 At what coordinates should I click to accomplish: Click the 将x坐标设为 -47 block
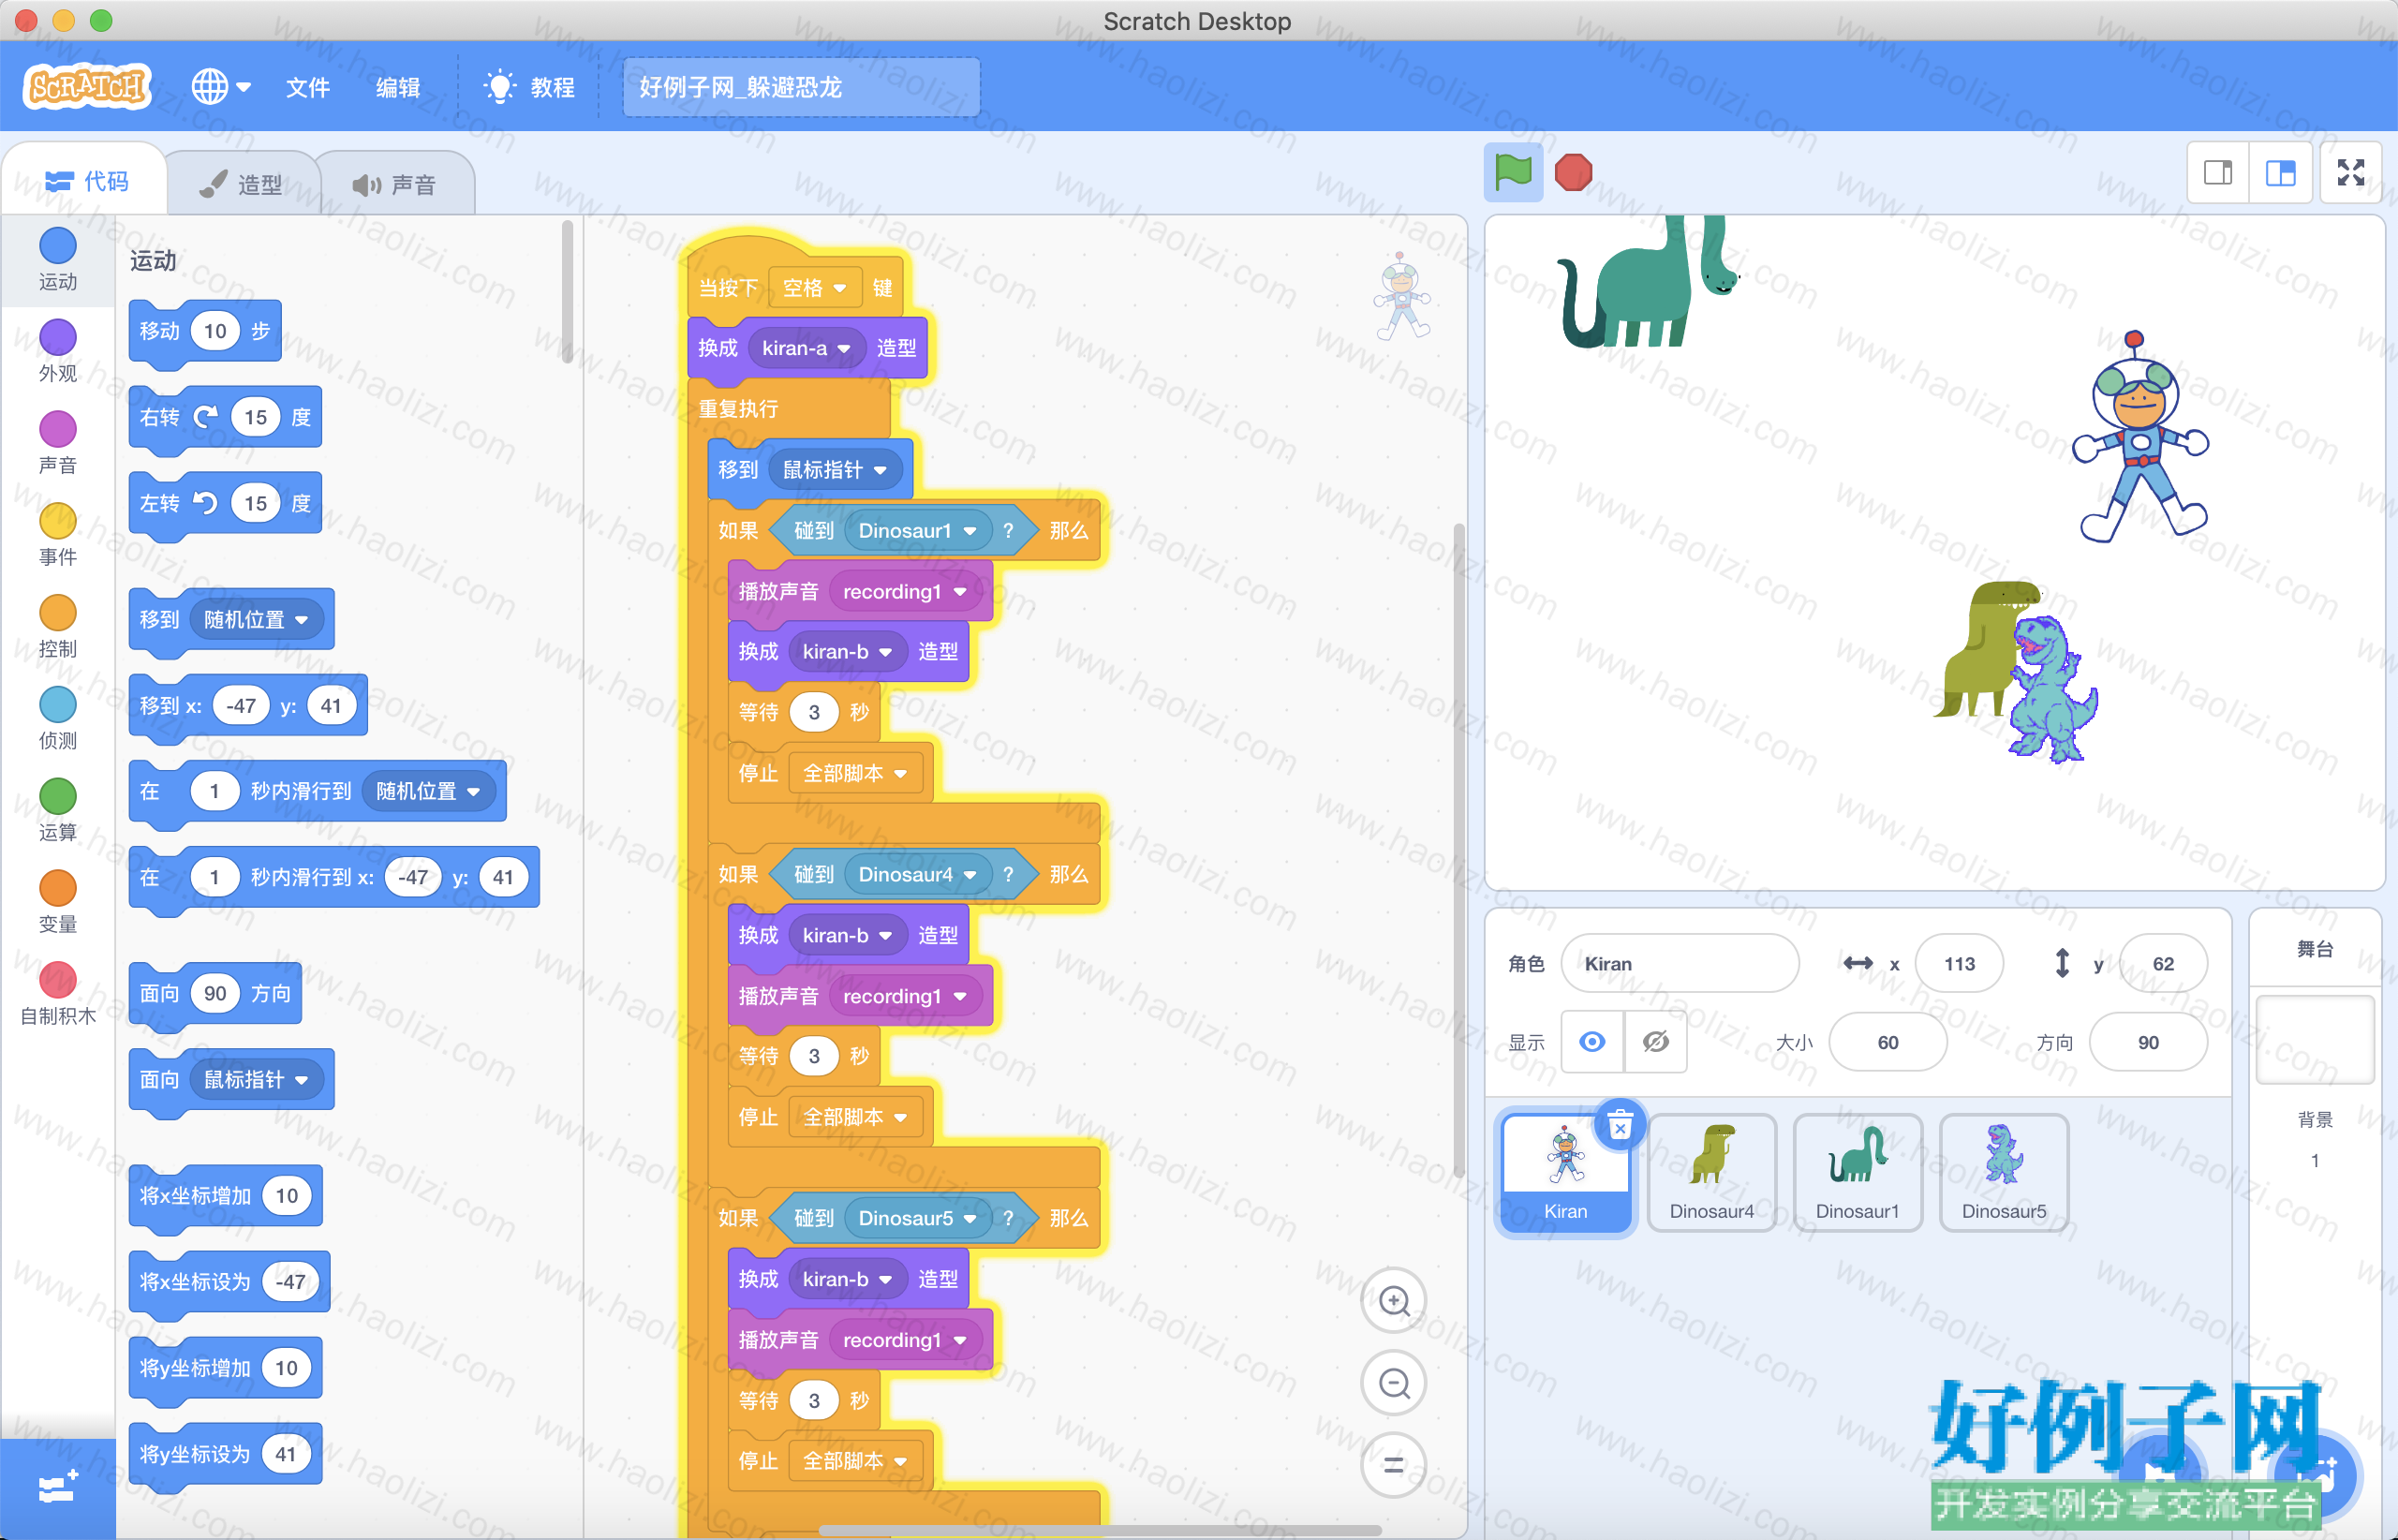[x=229, y=1282]
